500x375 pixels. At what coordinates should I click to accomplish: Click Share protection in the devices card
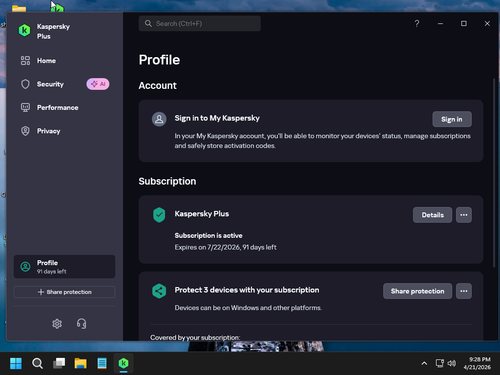point(417,291)
